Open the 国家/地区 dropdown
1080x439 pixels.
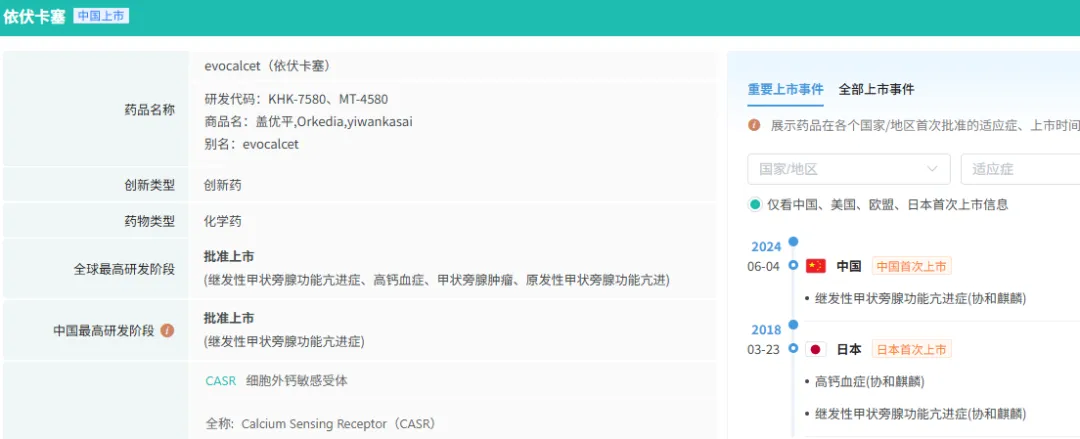849,169
